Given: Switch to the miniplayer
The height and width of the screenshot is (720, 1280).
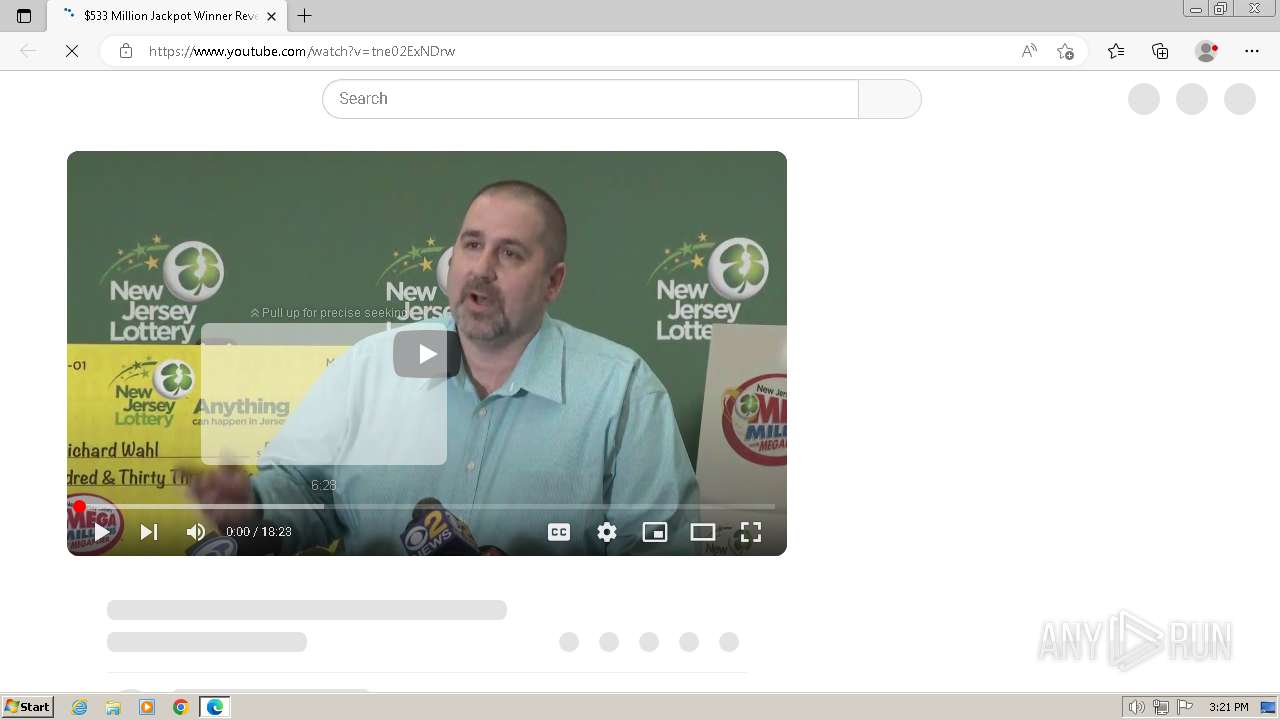Looking at the screenshot, I should 655,532.
